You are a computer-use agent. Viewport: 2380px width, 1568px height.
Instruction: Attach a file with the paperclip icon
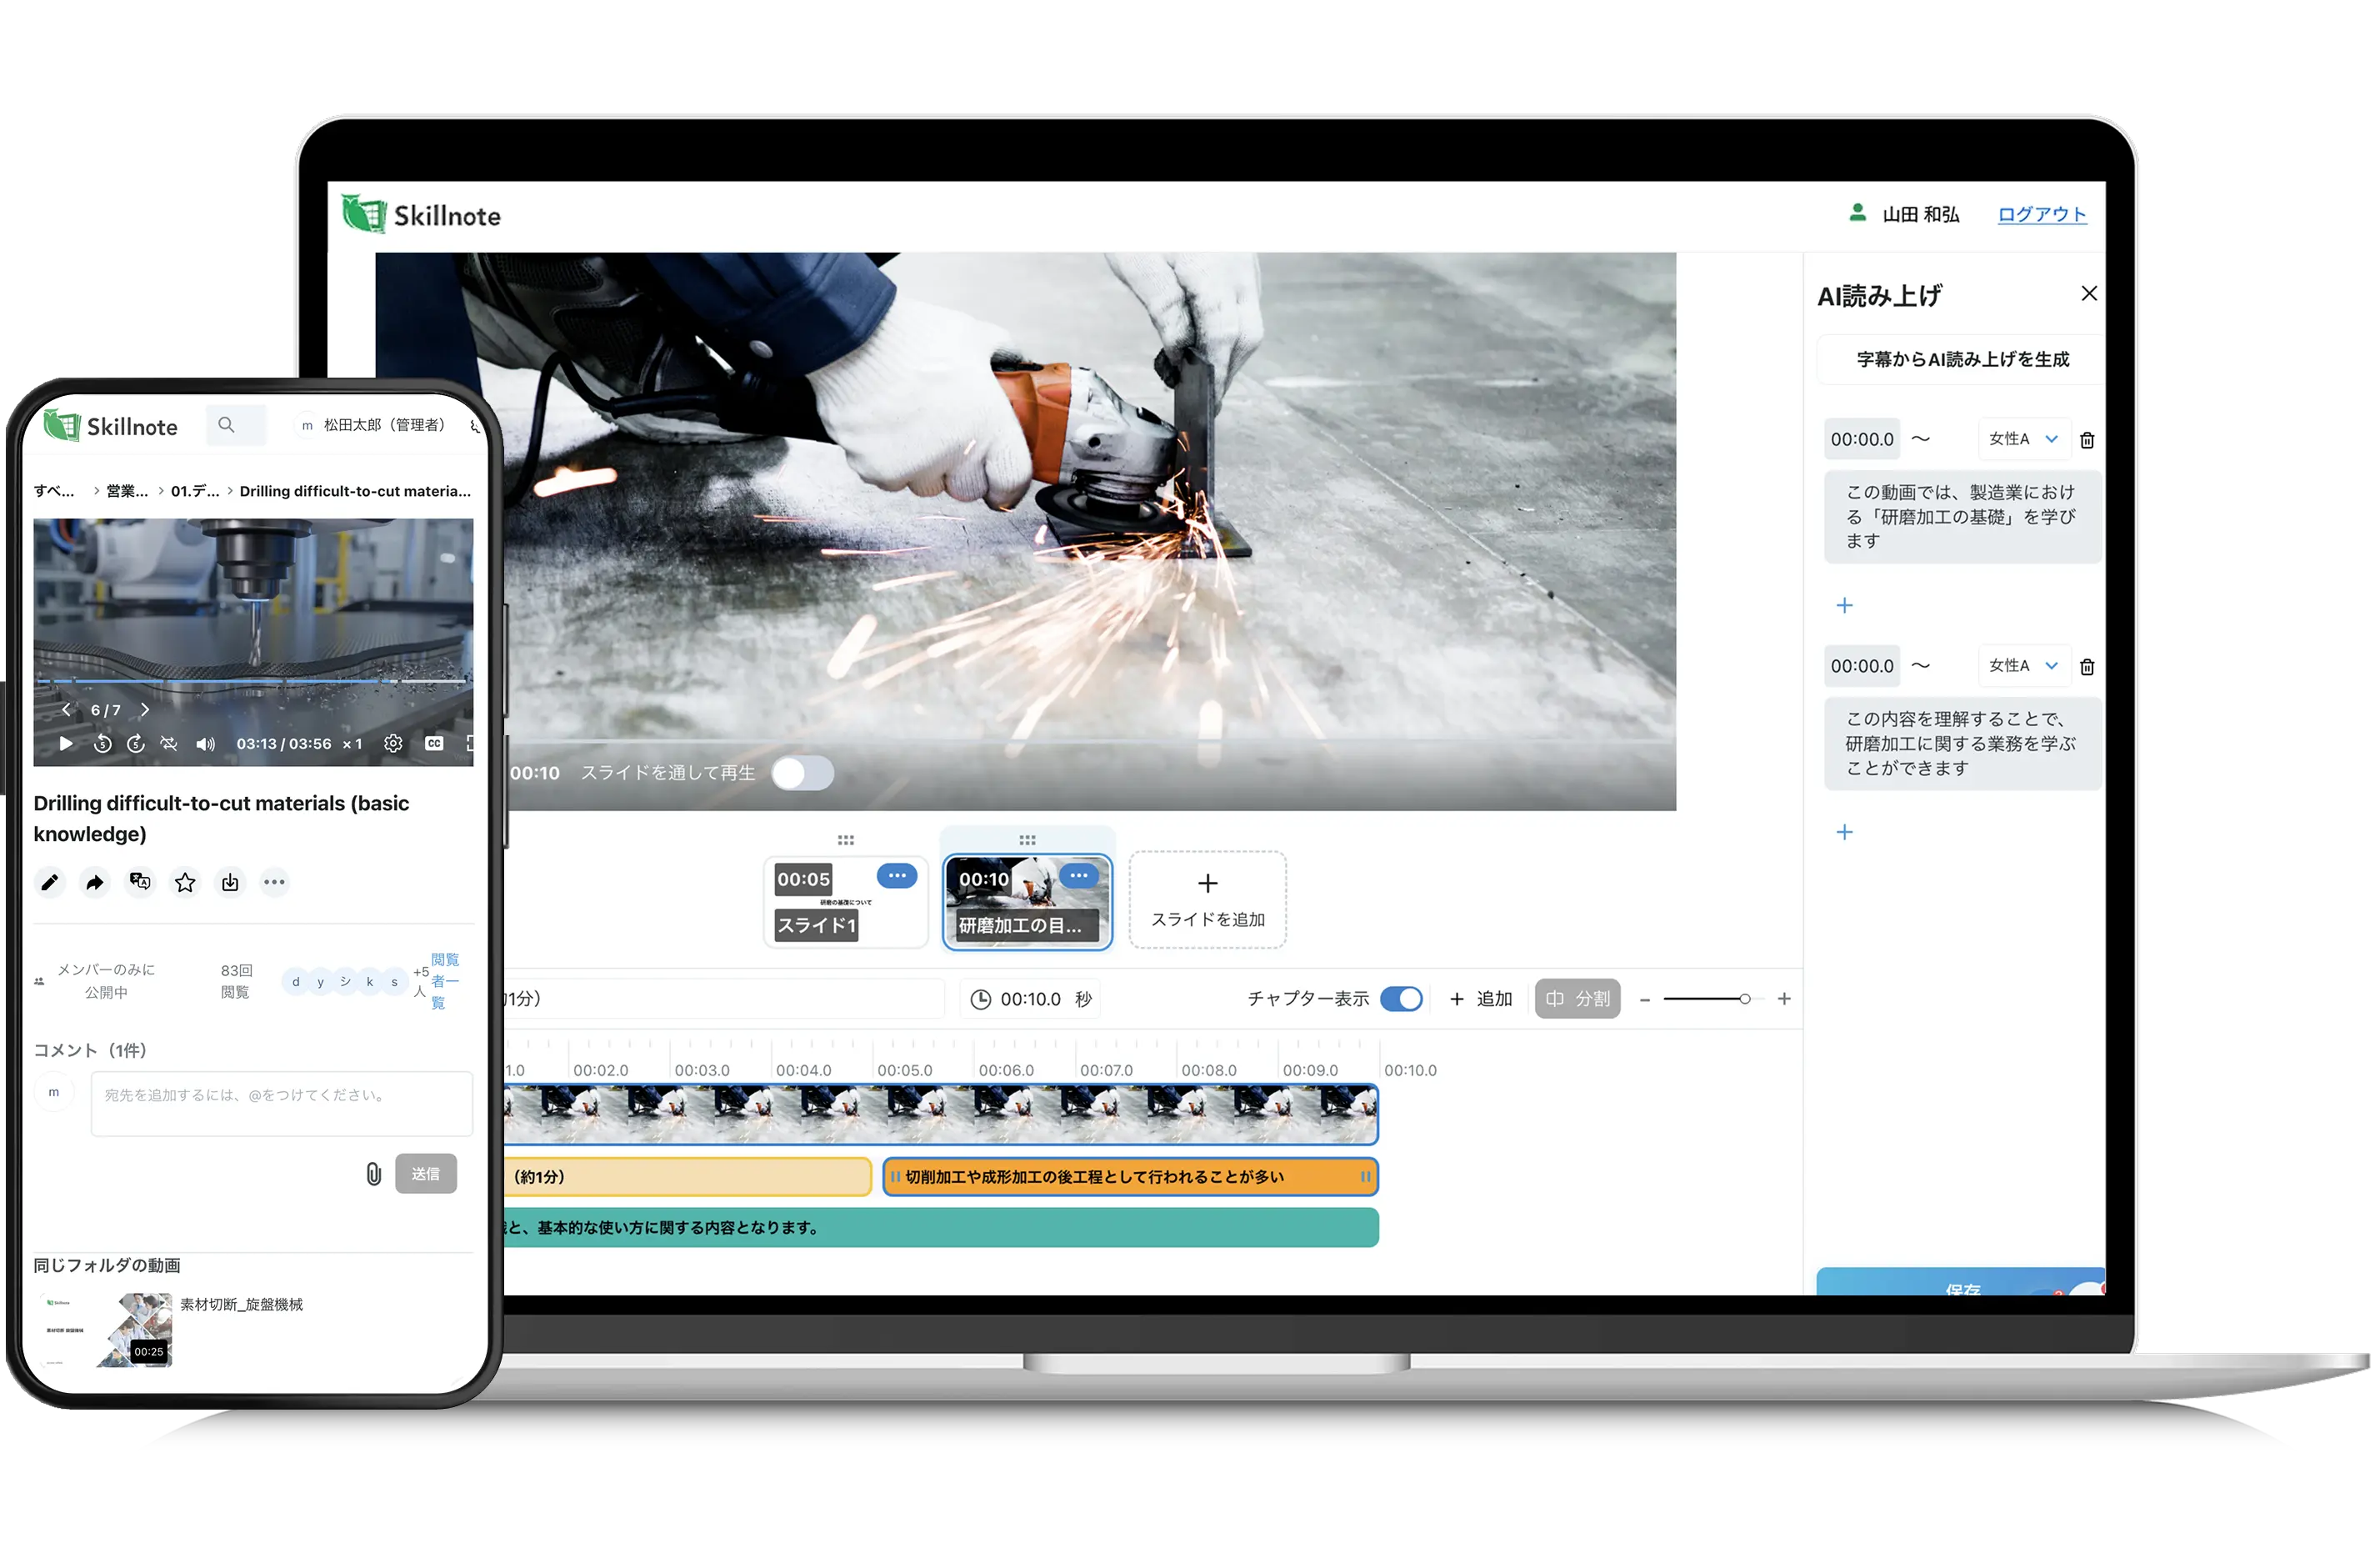[374, 1173]
